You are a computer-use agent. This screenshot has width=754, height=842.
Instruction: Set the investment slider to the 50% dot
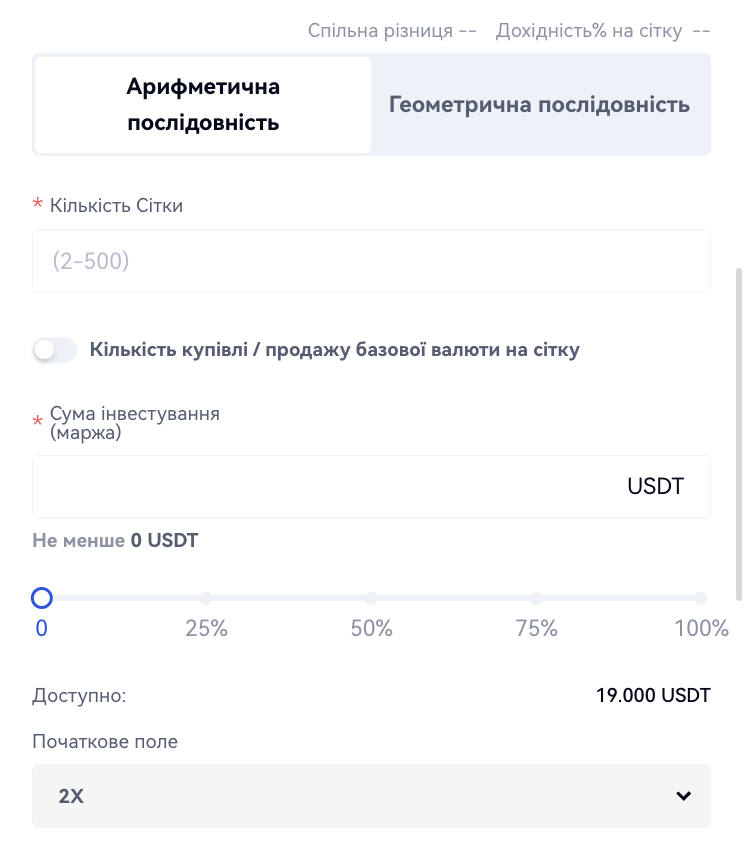click(x=371, y=598)
